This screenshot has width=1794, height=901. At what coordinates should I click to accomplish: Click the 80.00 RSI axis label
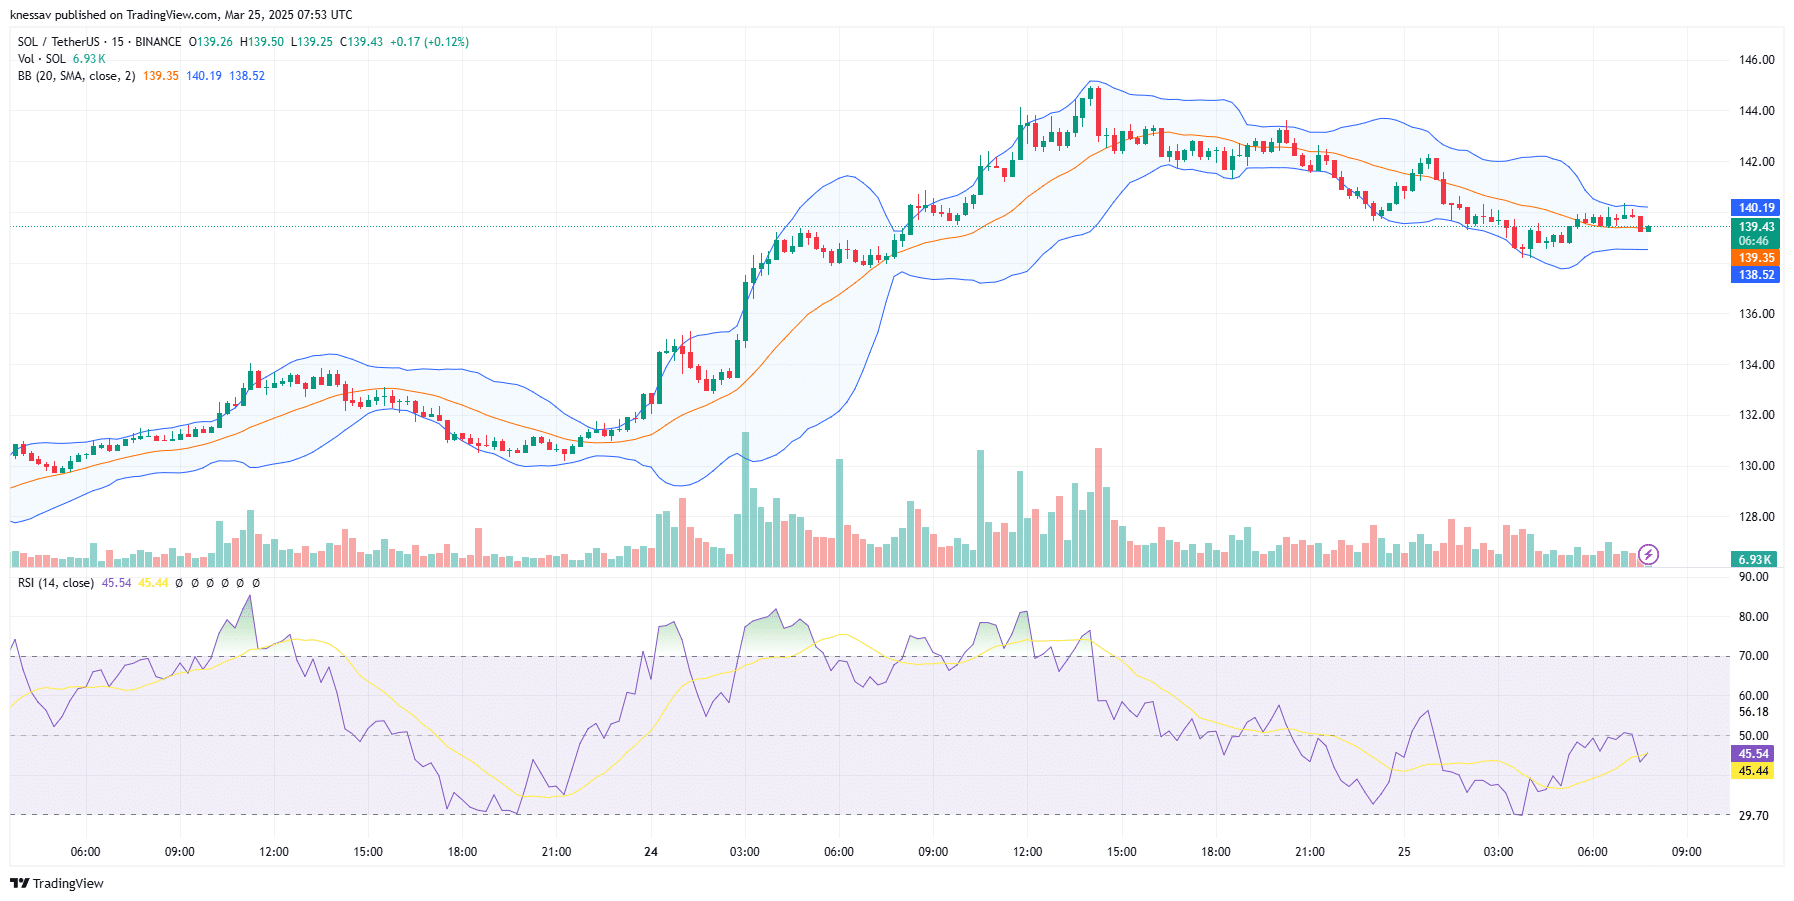coord(1754,617)
